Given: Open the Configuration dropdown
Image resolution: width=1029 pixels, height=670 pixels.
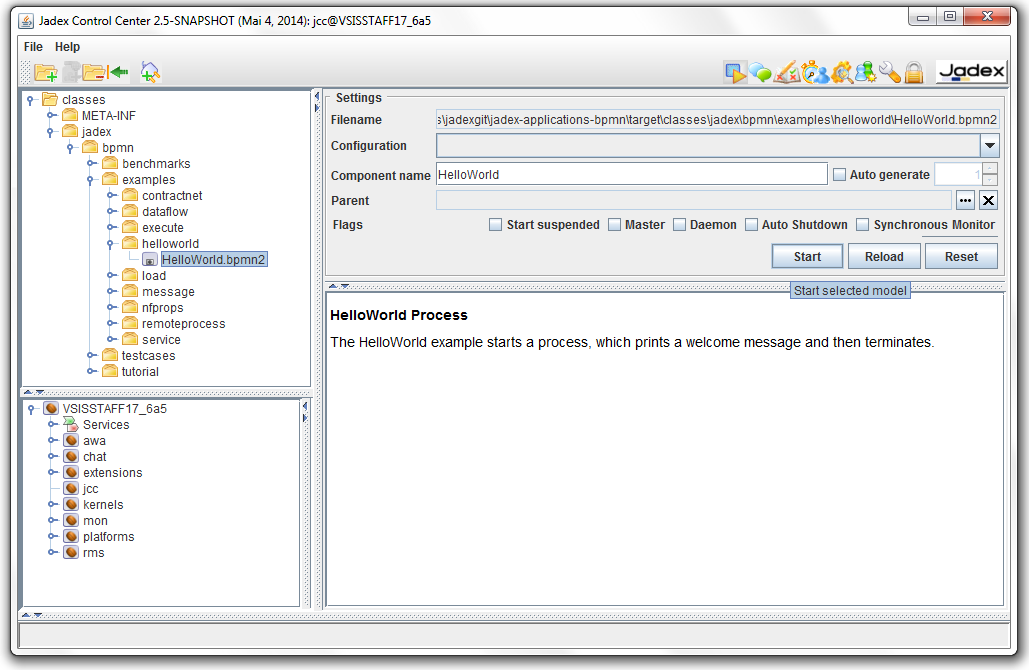Looking at the screenshot, I should point(989,146).
